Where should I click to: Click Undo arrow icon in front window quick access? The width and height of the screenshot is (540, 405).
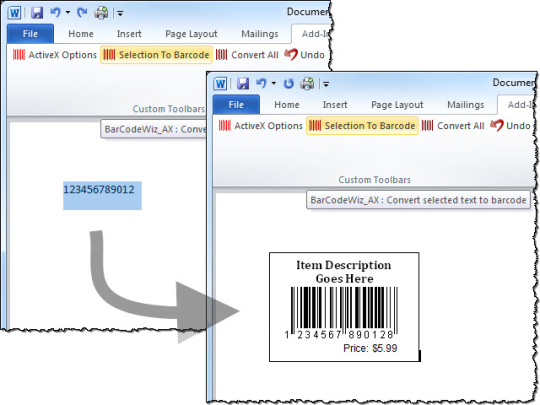click(x=261, y=83)
